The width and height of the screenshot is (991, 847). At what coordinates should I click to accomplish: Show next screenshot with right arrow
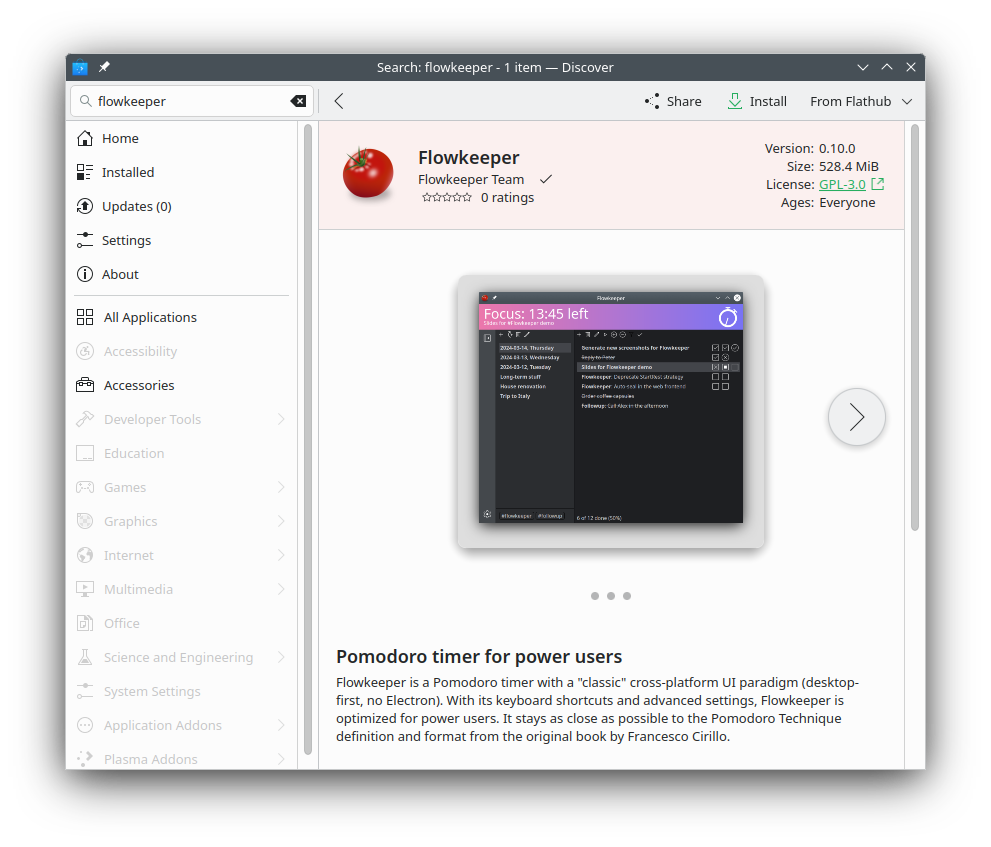pyautogui.click(x=856, y=417)
